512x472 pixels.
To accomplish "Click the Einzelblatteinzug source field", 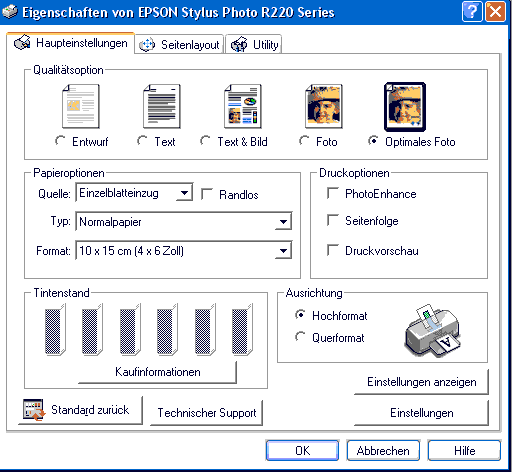I will coord(134,193).
